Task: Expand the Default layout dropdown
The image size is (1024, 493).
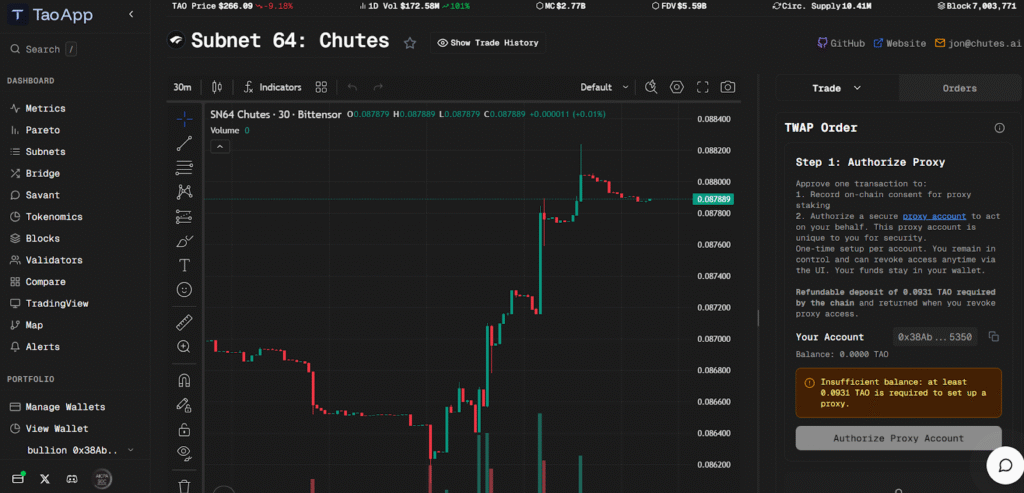Action: 604,87
